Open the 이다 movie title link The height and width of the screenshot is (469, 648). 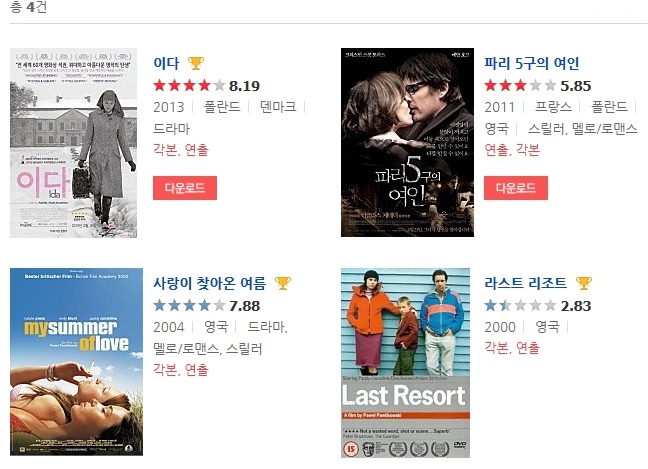166,63
